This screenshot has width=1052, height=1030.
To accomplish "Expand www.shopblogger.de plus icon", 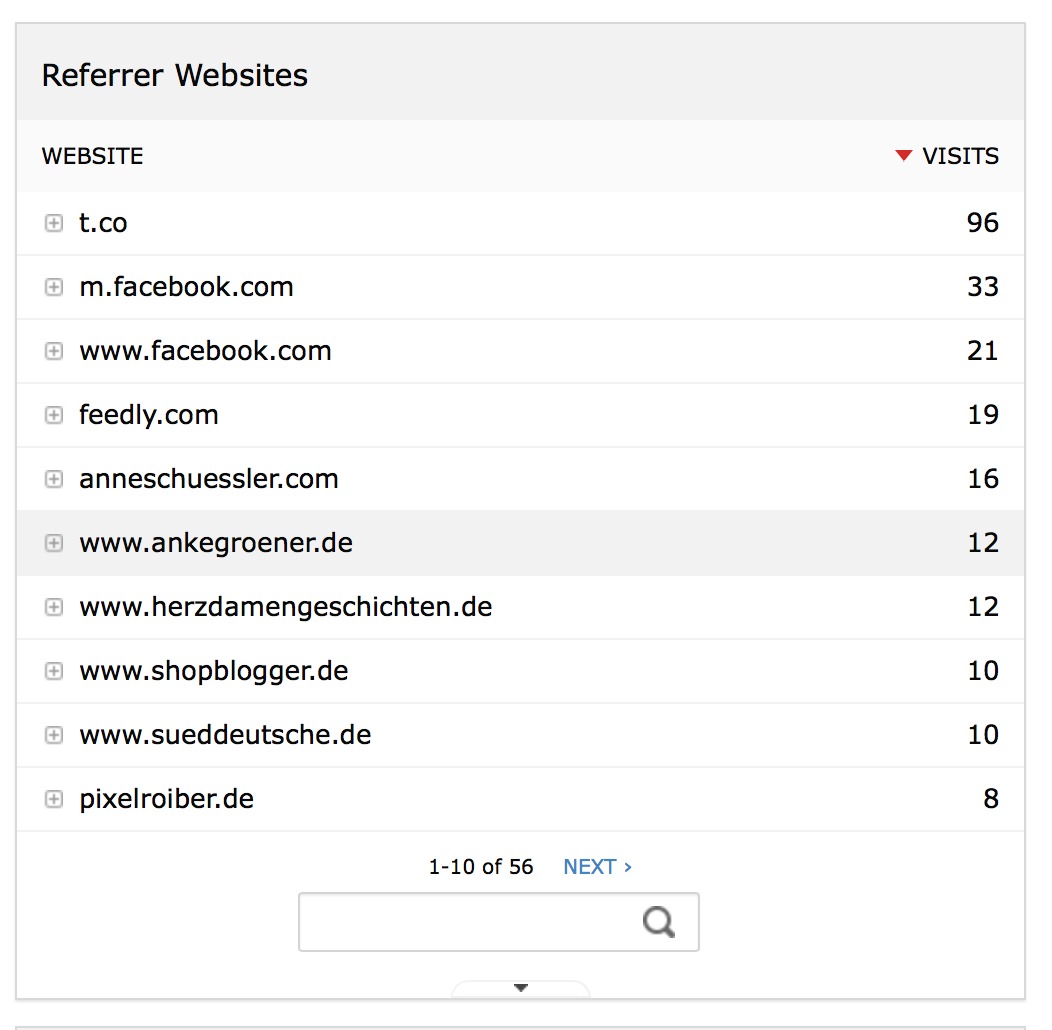I will pyautogui.click(x=54, y=671).
